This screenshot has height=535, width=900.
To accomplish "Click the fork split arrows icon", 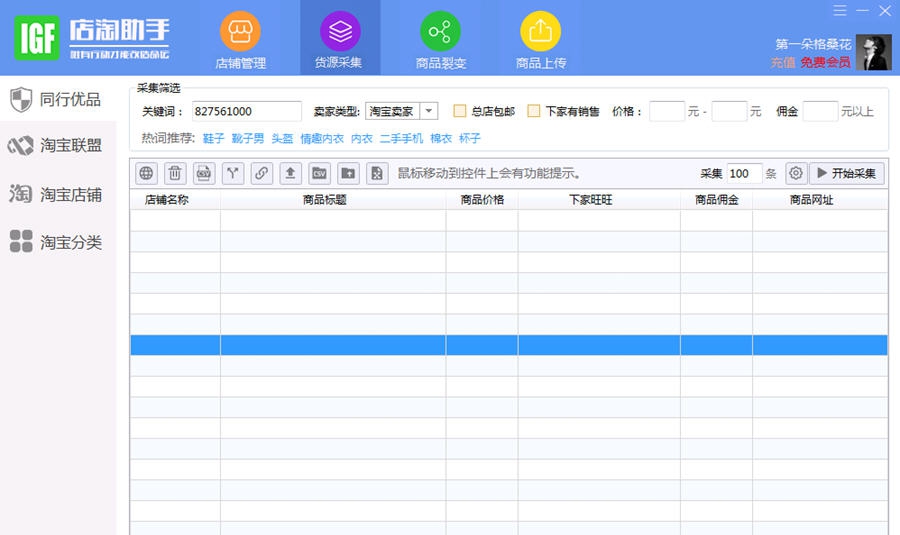I will click(232, 173).
